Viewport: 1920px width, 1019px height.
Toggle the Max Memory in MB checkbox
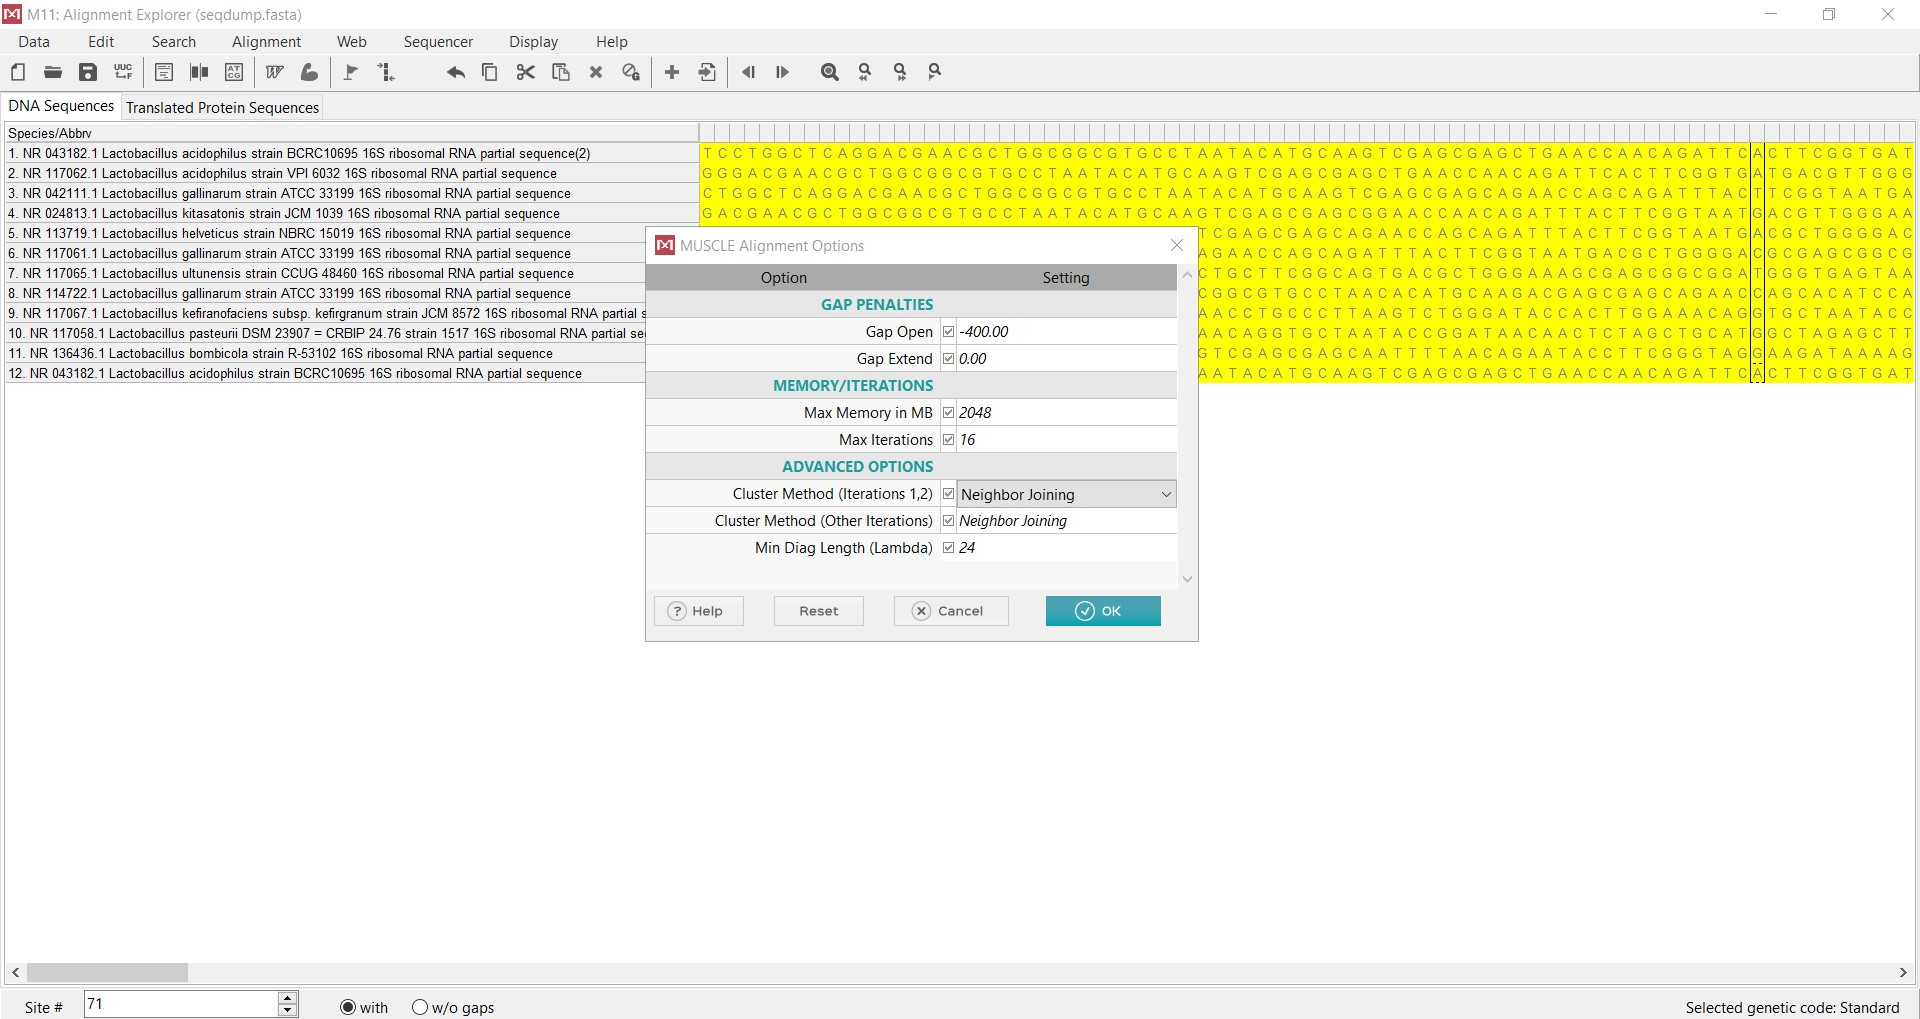pos(948,412)
